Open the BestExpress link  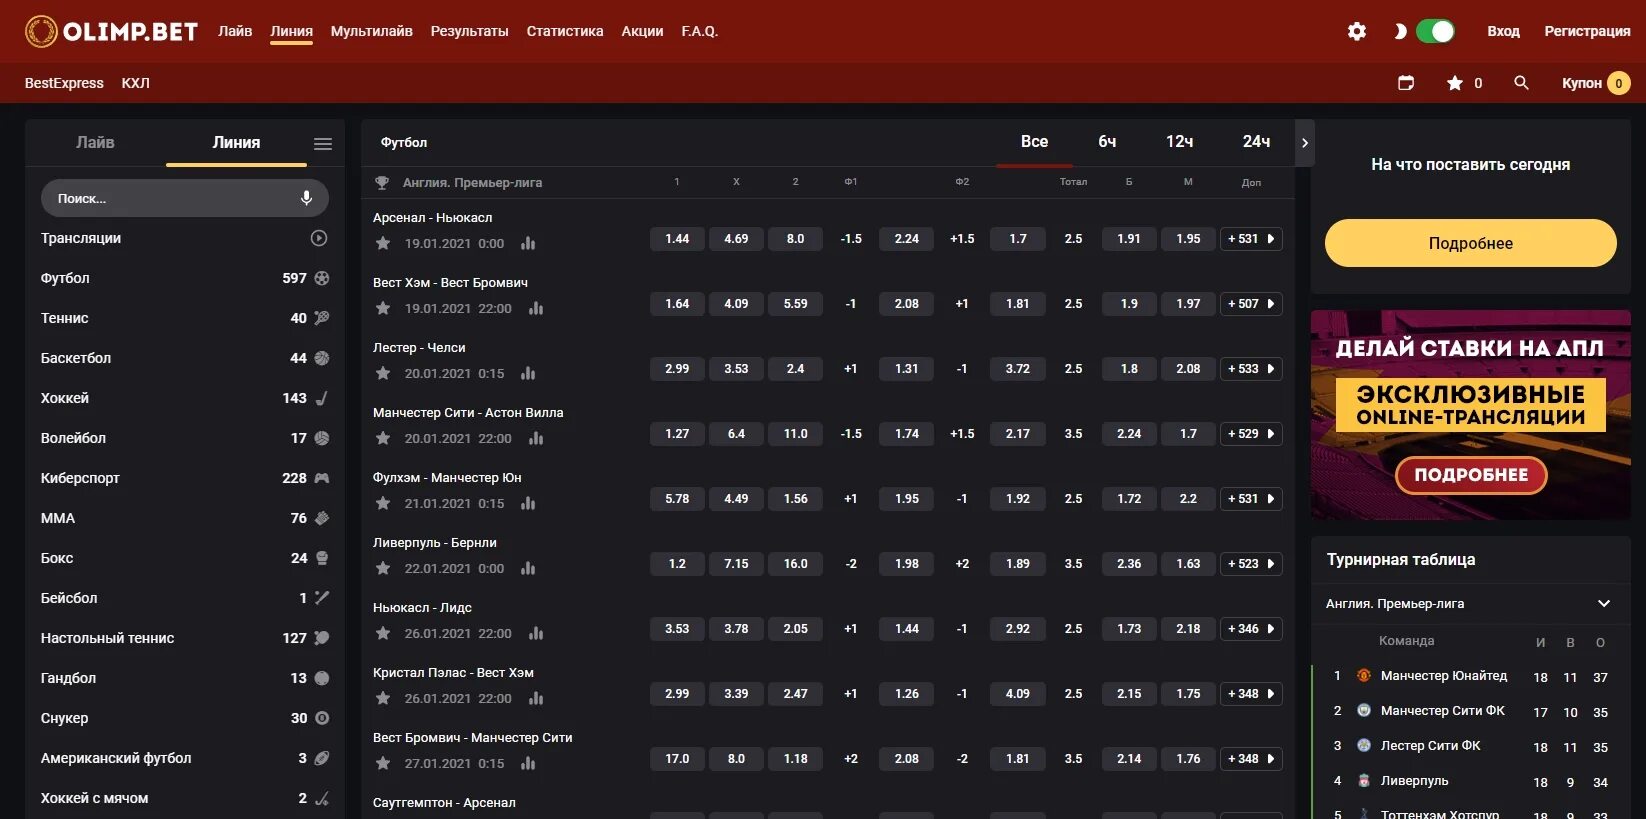pyautogui.click(x=64, y=83)
